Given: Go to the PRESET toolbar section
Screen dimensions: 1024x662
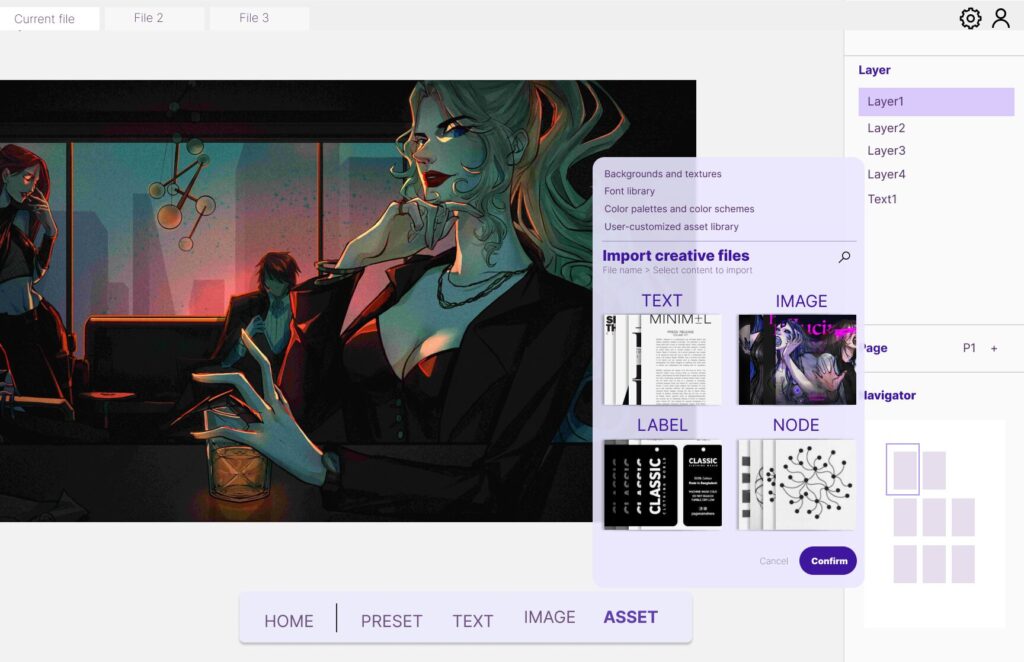Looking at the screenshot, I should (391, 621).
